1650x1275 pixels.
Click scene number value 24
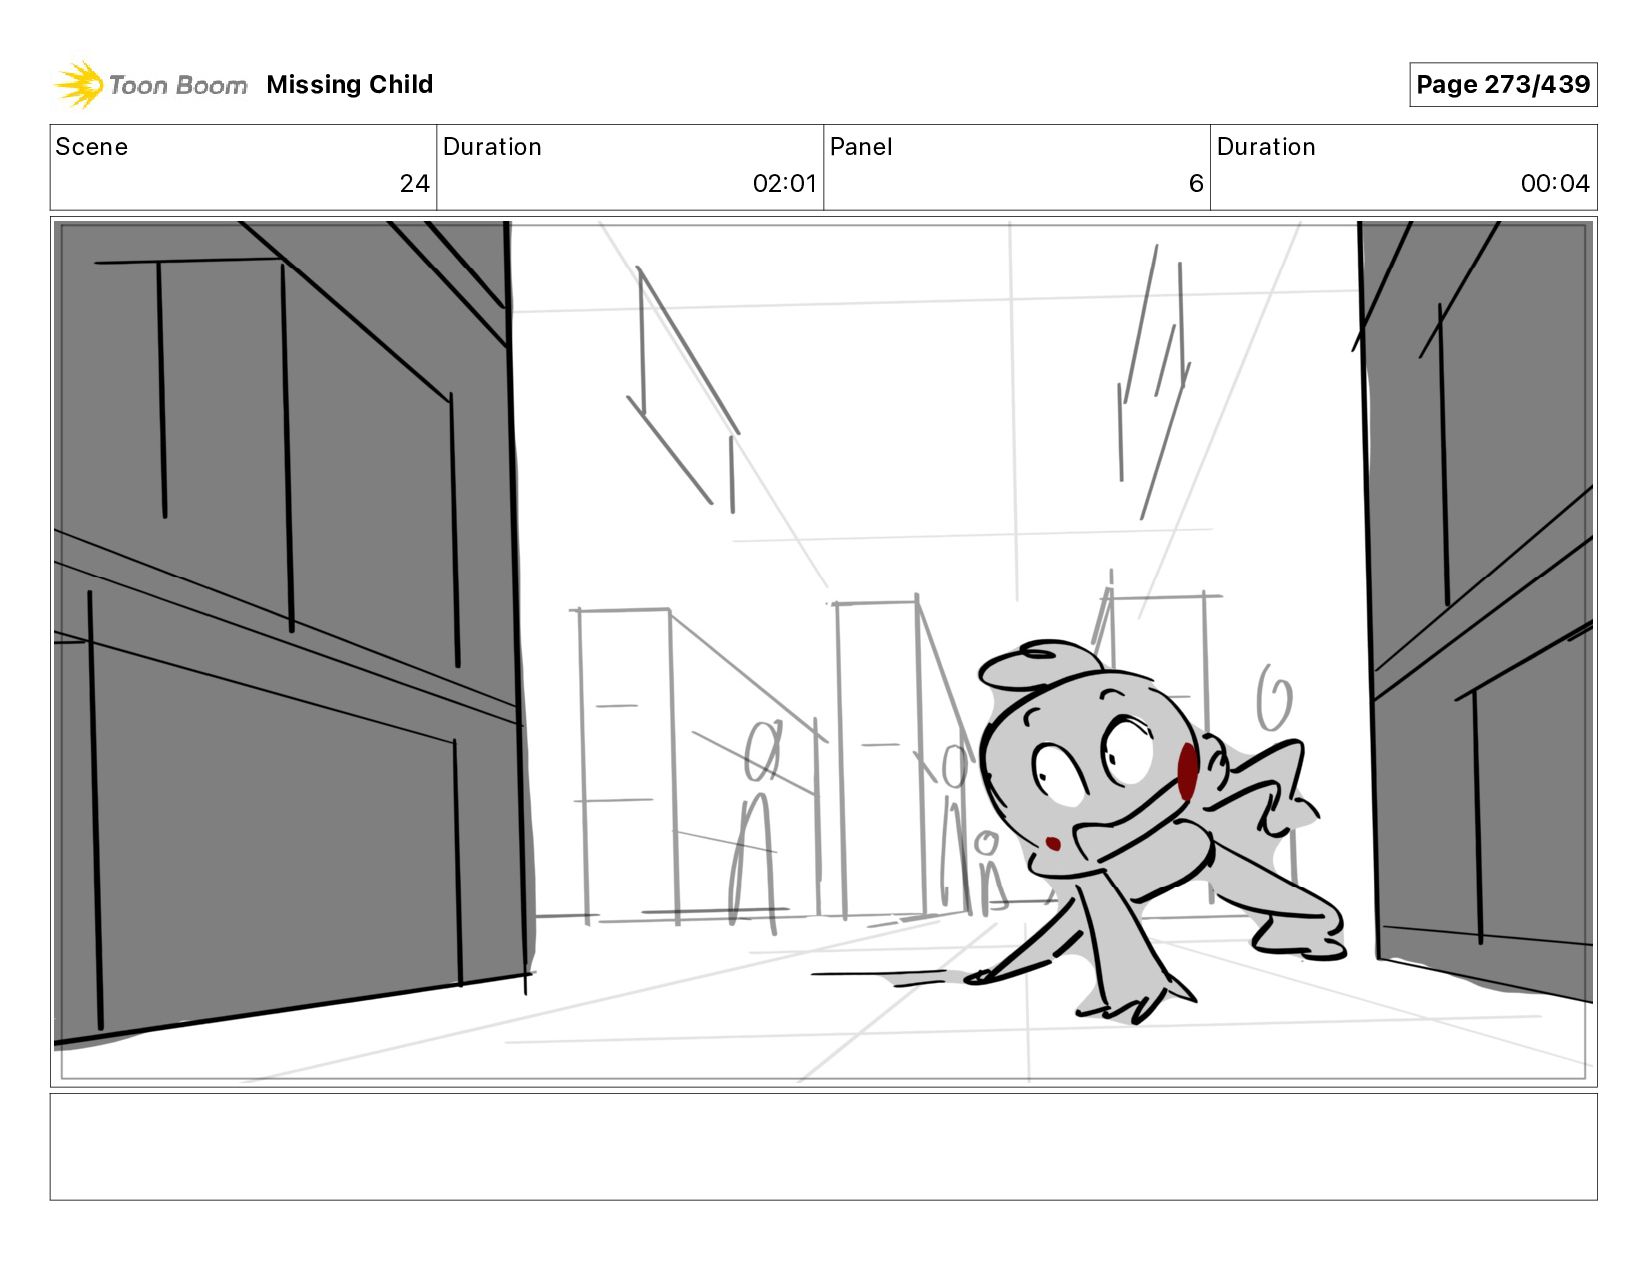pos(414,184)
